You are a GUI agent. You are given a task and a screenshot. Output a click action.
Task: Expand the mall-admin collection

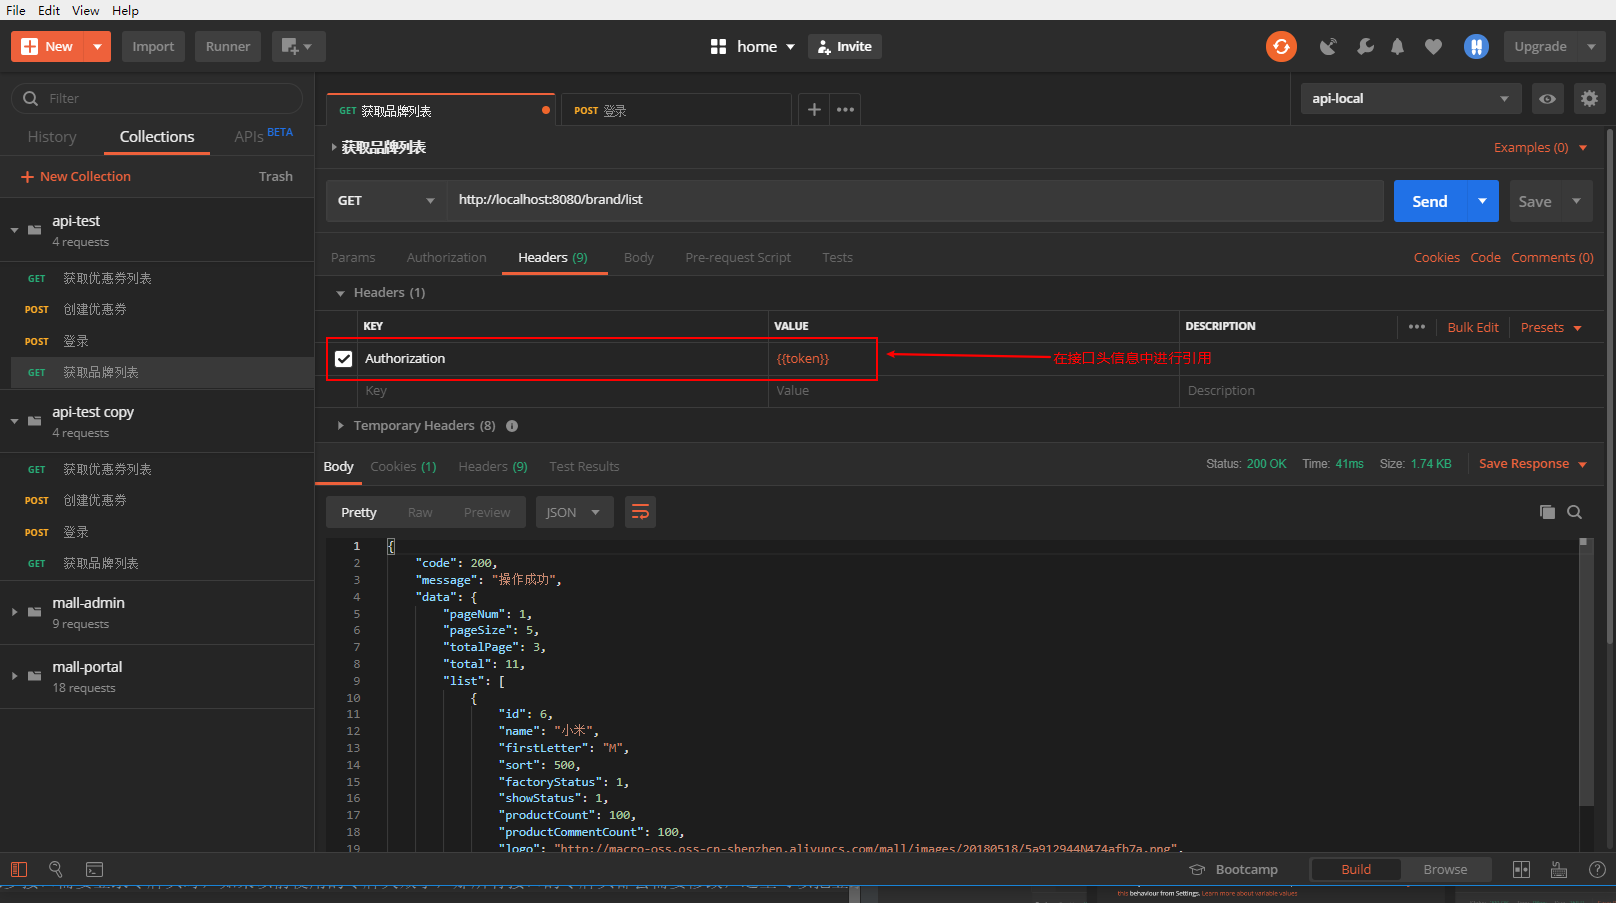click(14, 612)
